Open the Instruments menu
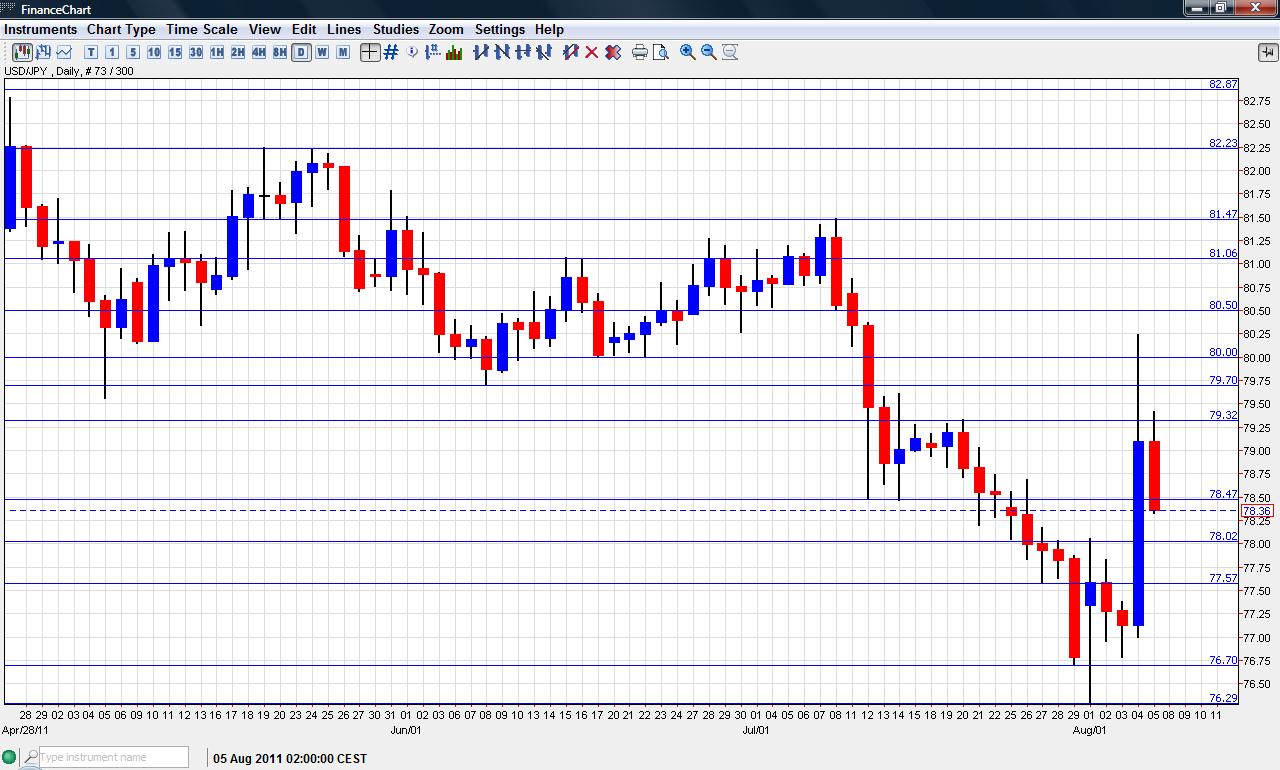 click(x=40, y=29)
